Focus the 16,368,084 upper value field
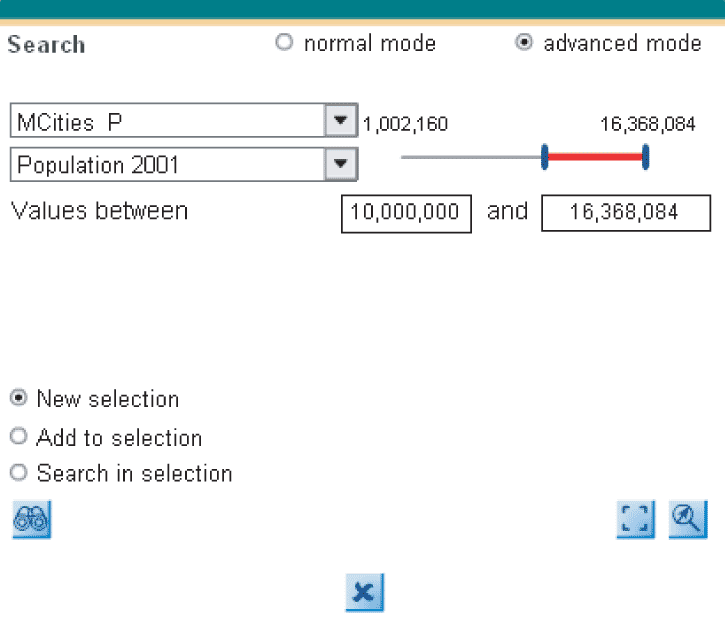Screen dimensions: 725x624 (624, 213)
